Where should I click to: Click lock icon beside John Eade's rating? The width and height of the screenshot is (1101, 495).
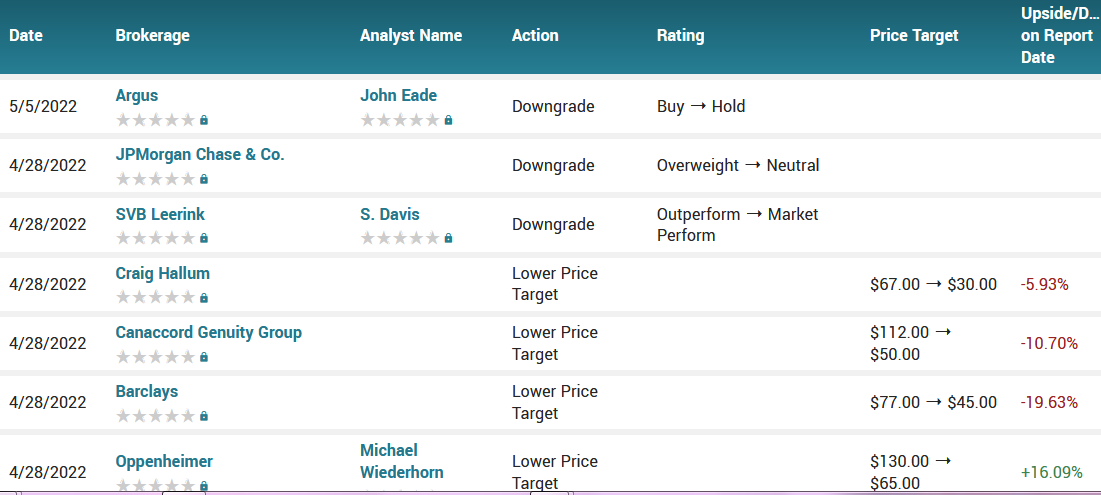point(448,120)
